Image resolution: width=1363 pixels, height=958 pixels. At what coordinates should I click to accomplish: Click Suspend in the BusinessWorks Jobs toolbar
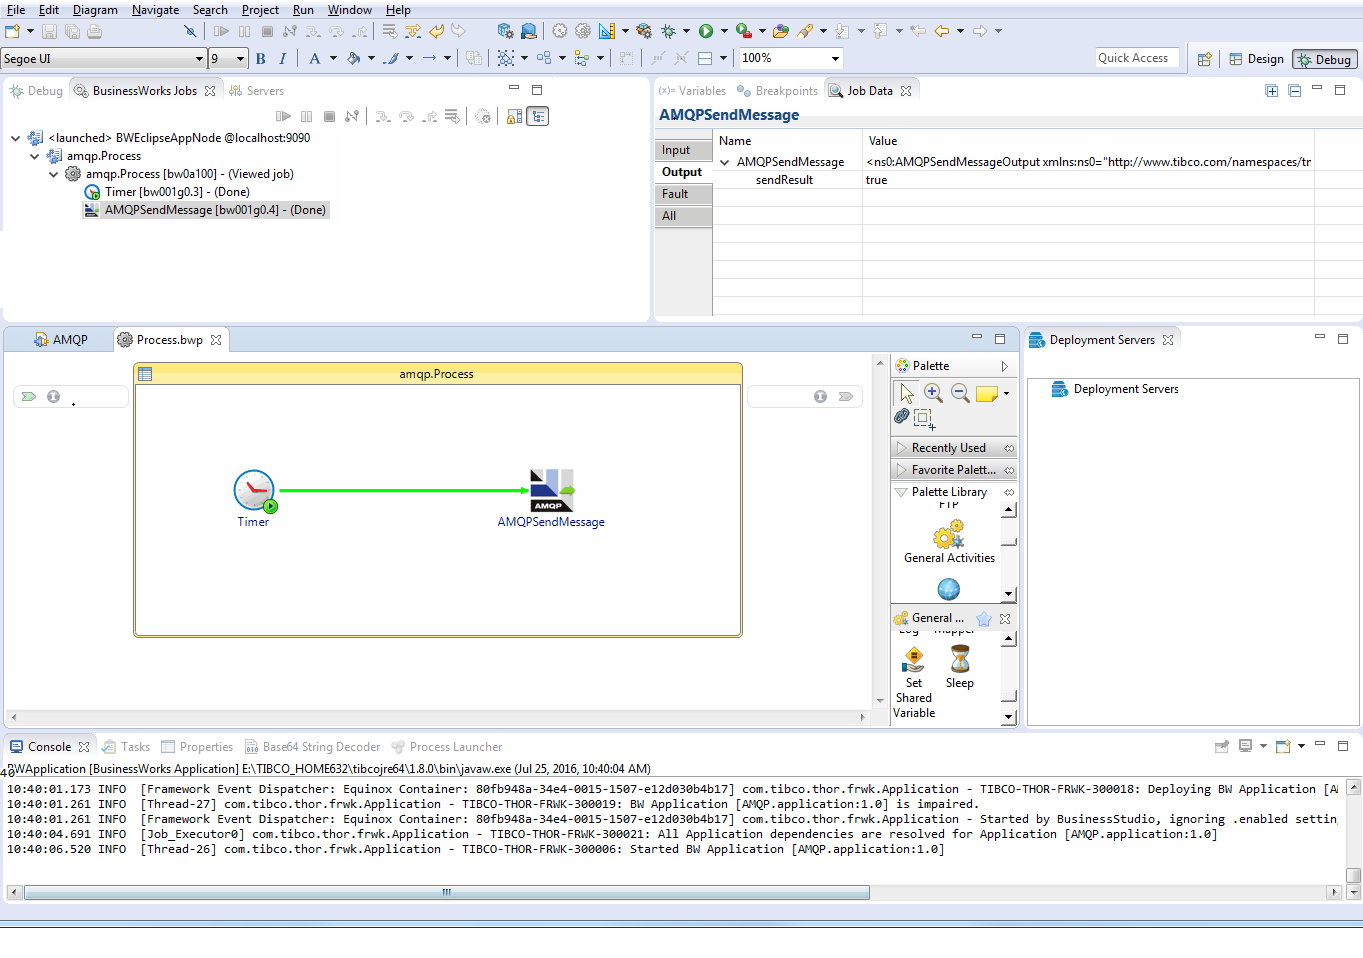[x=306, y=117]
